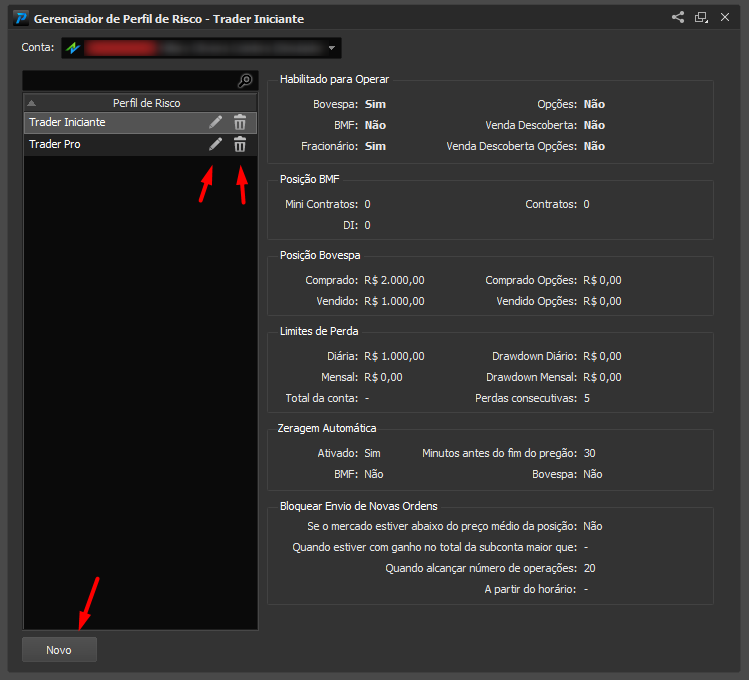The width and height of the screenshot is (749, 680).
Task: Click the Total da conta label
Action: (x=322, y=398)
